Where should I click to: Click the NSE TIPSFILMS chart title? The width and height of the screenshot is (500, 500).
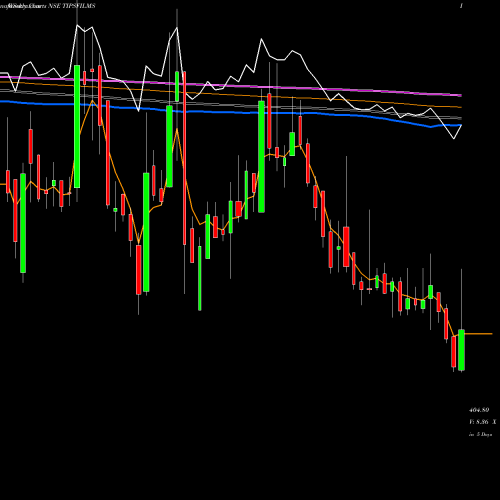[x=72, y=6]
